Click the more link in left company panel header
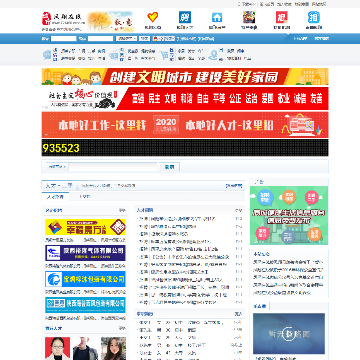The width and height of the screenshot is (360, 360). 122,210
